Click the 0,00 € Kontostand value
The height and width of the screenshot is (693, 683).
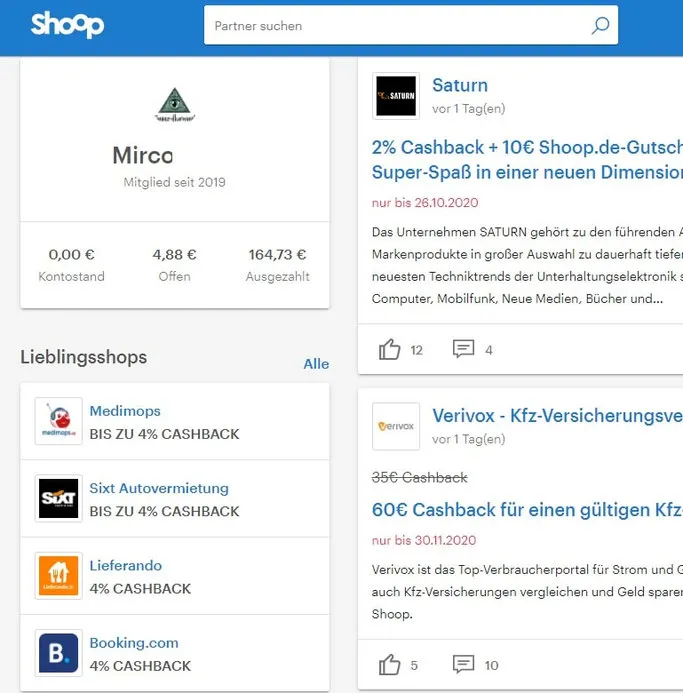point(72,255)
